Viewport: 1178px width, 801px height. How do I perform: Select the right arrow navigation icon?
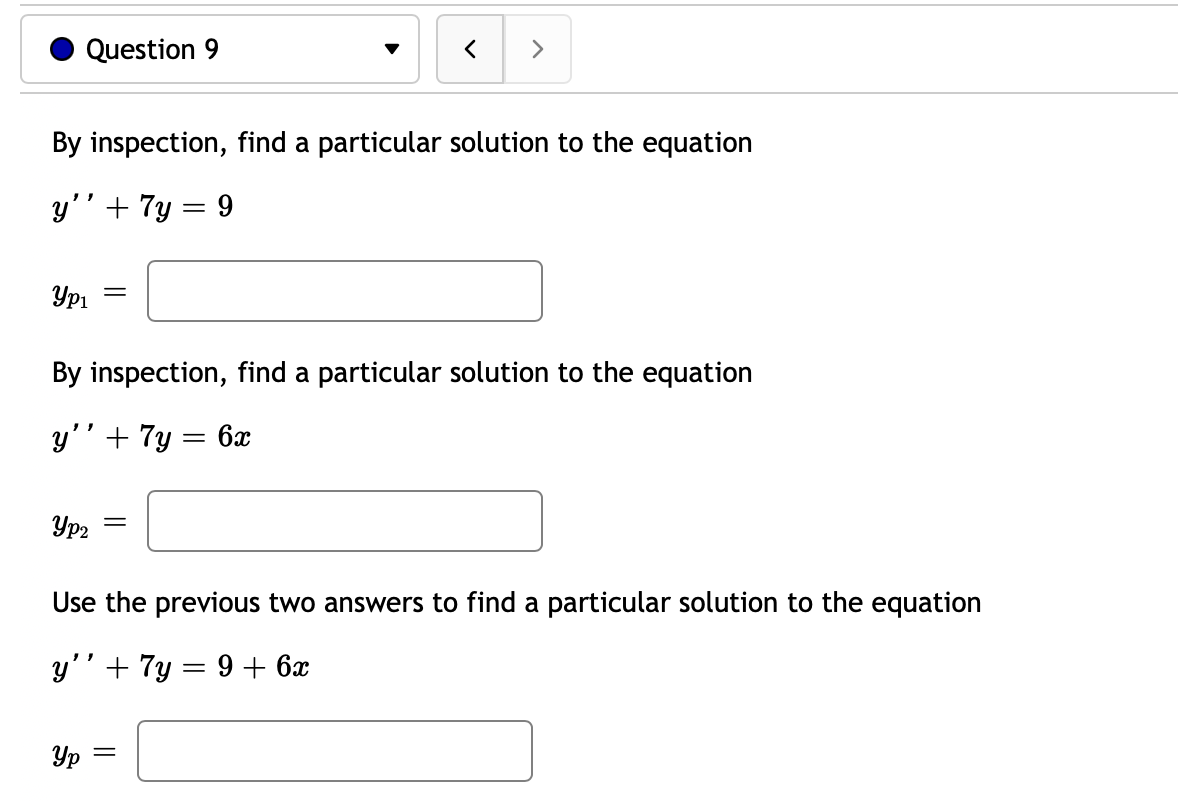(x=537, y=49)
